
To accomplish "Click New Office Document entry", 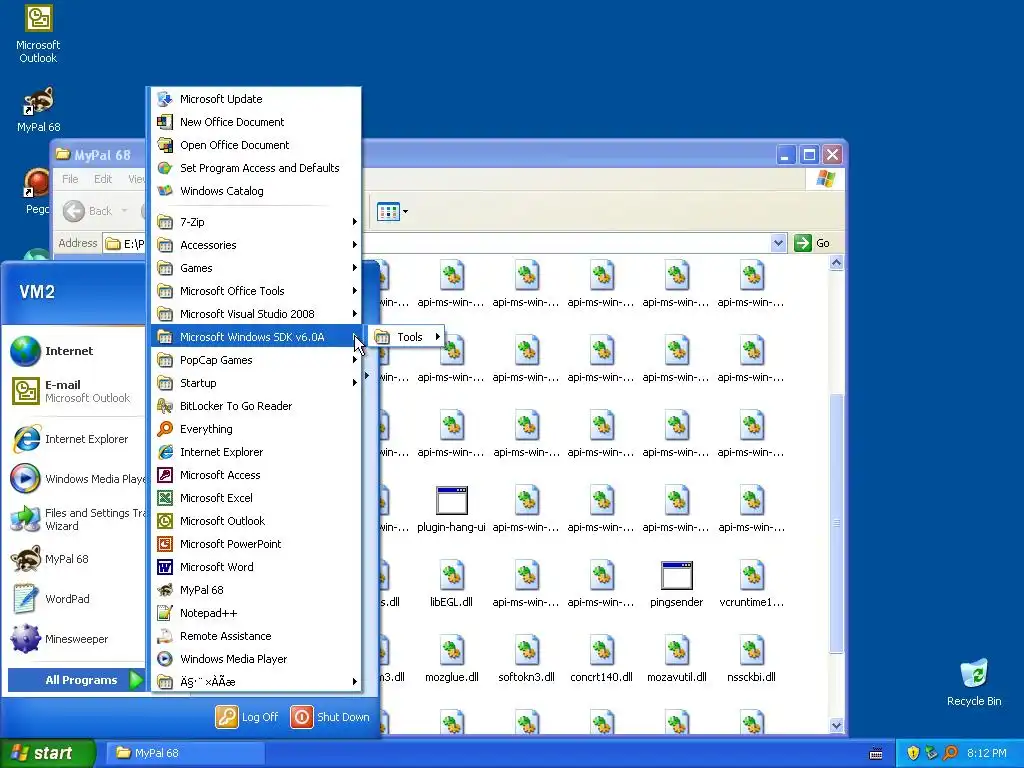I will 256,121.
